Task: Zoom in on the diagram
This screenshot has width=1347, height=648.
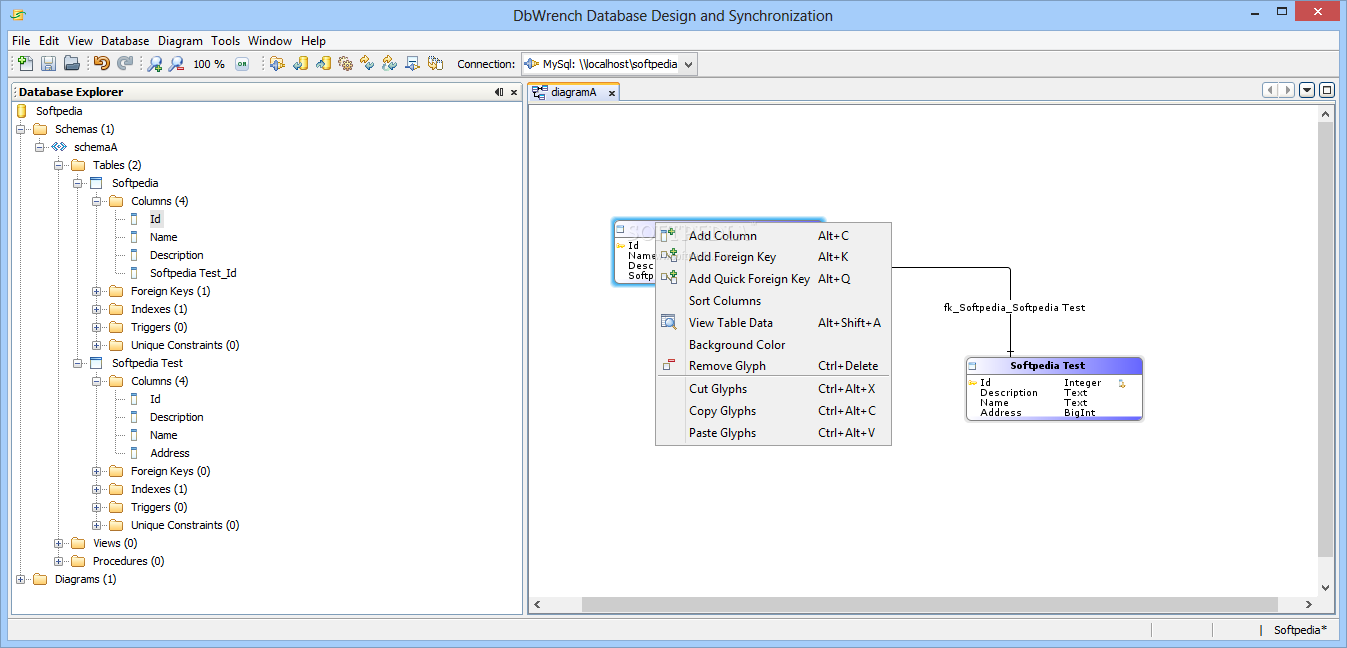Action: tap(154, 64)
